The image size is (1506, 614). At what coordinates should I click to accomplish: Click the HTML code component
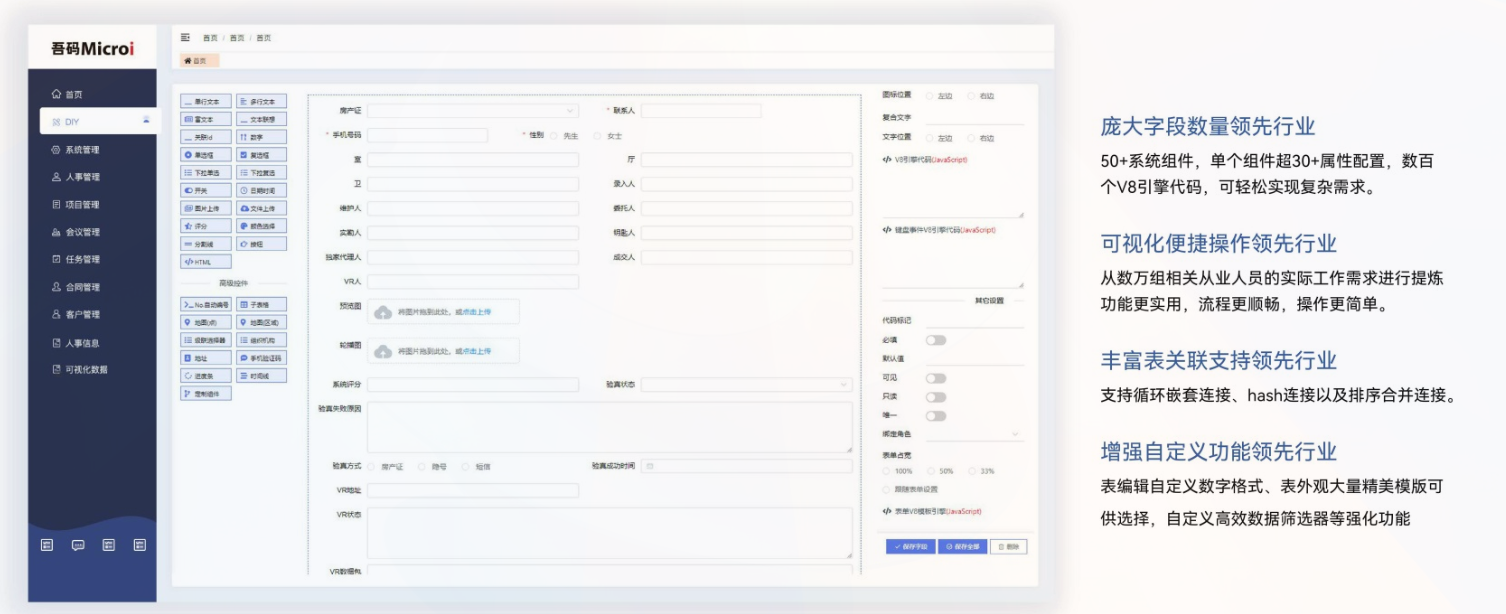(x=206, y=262)
